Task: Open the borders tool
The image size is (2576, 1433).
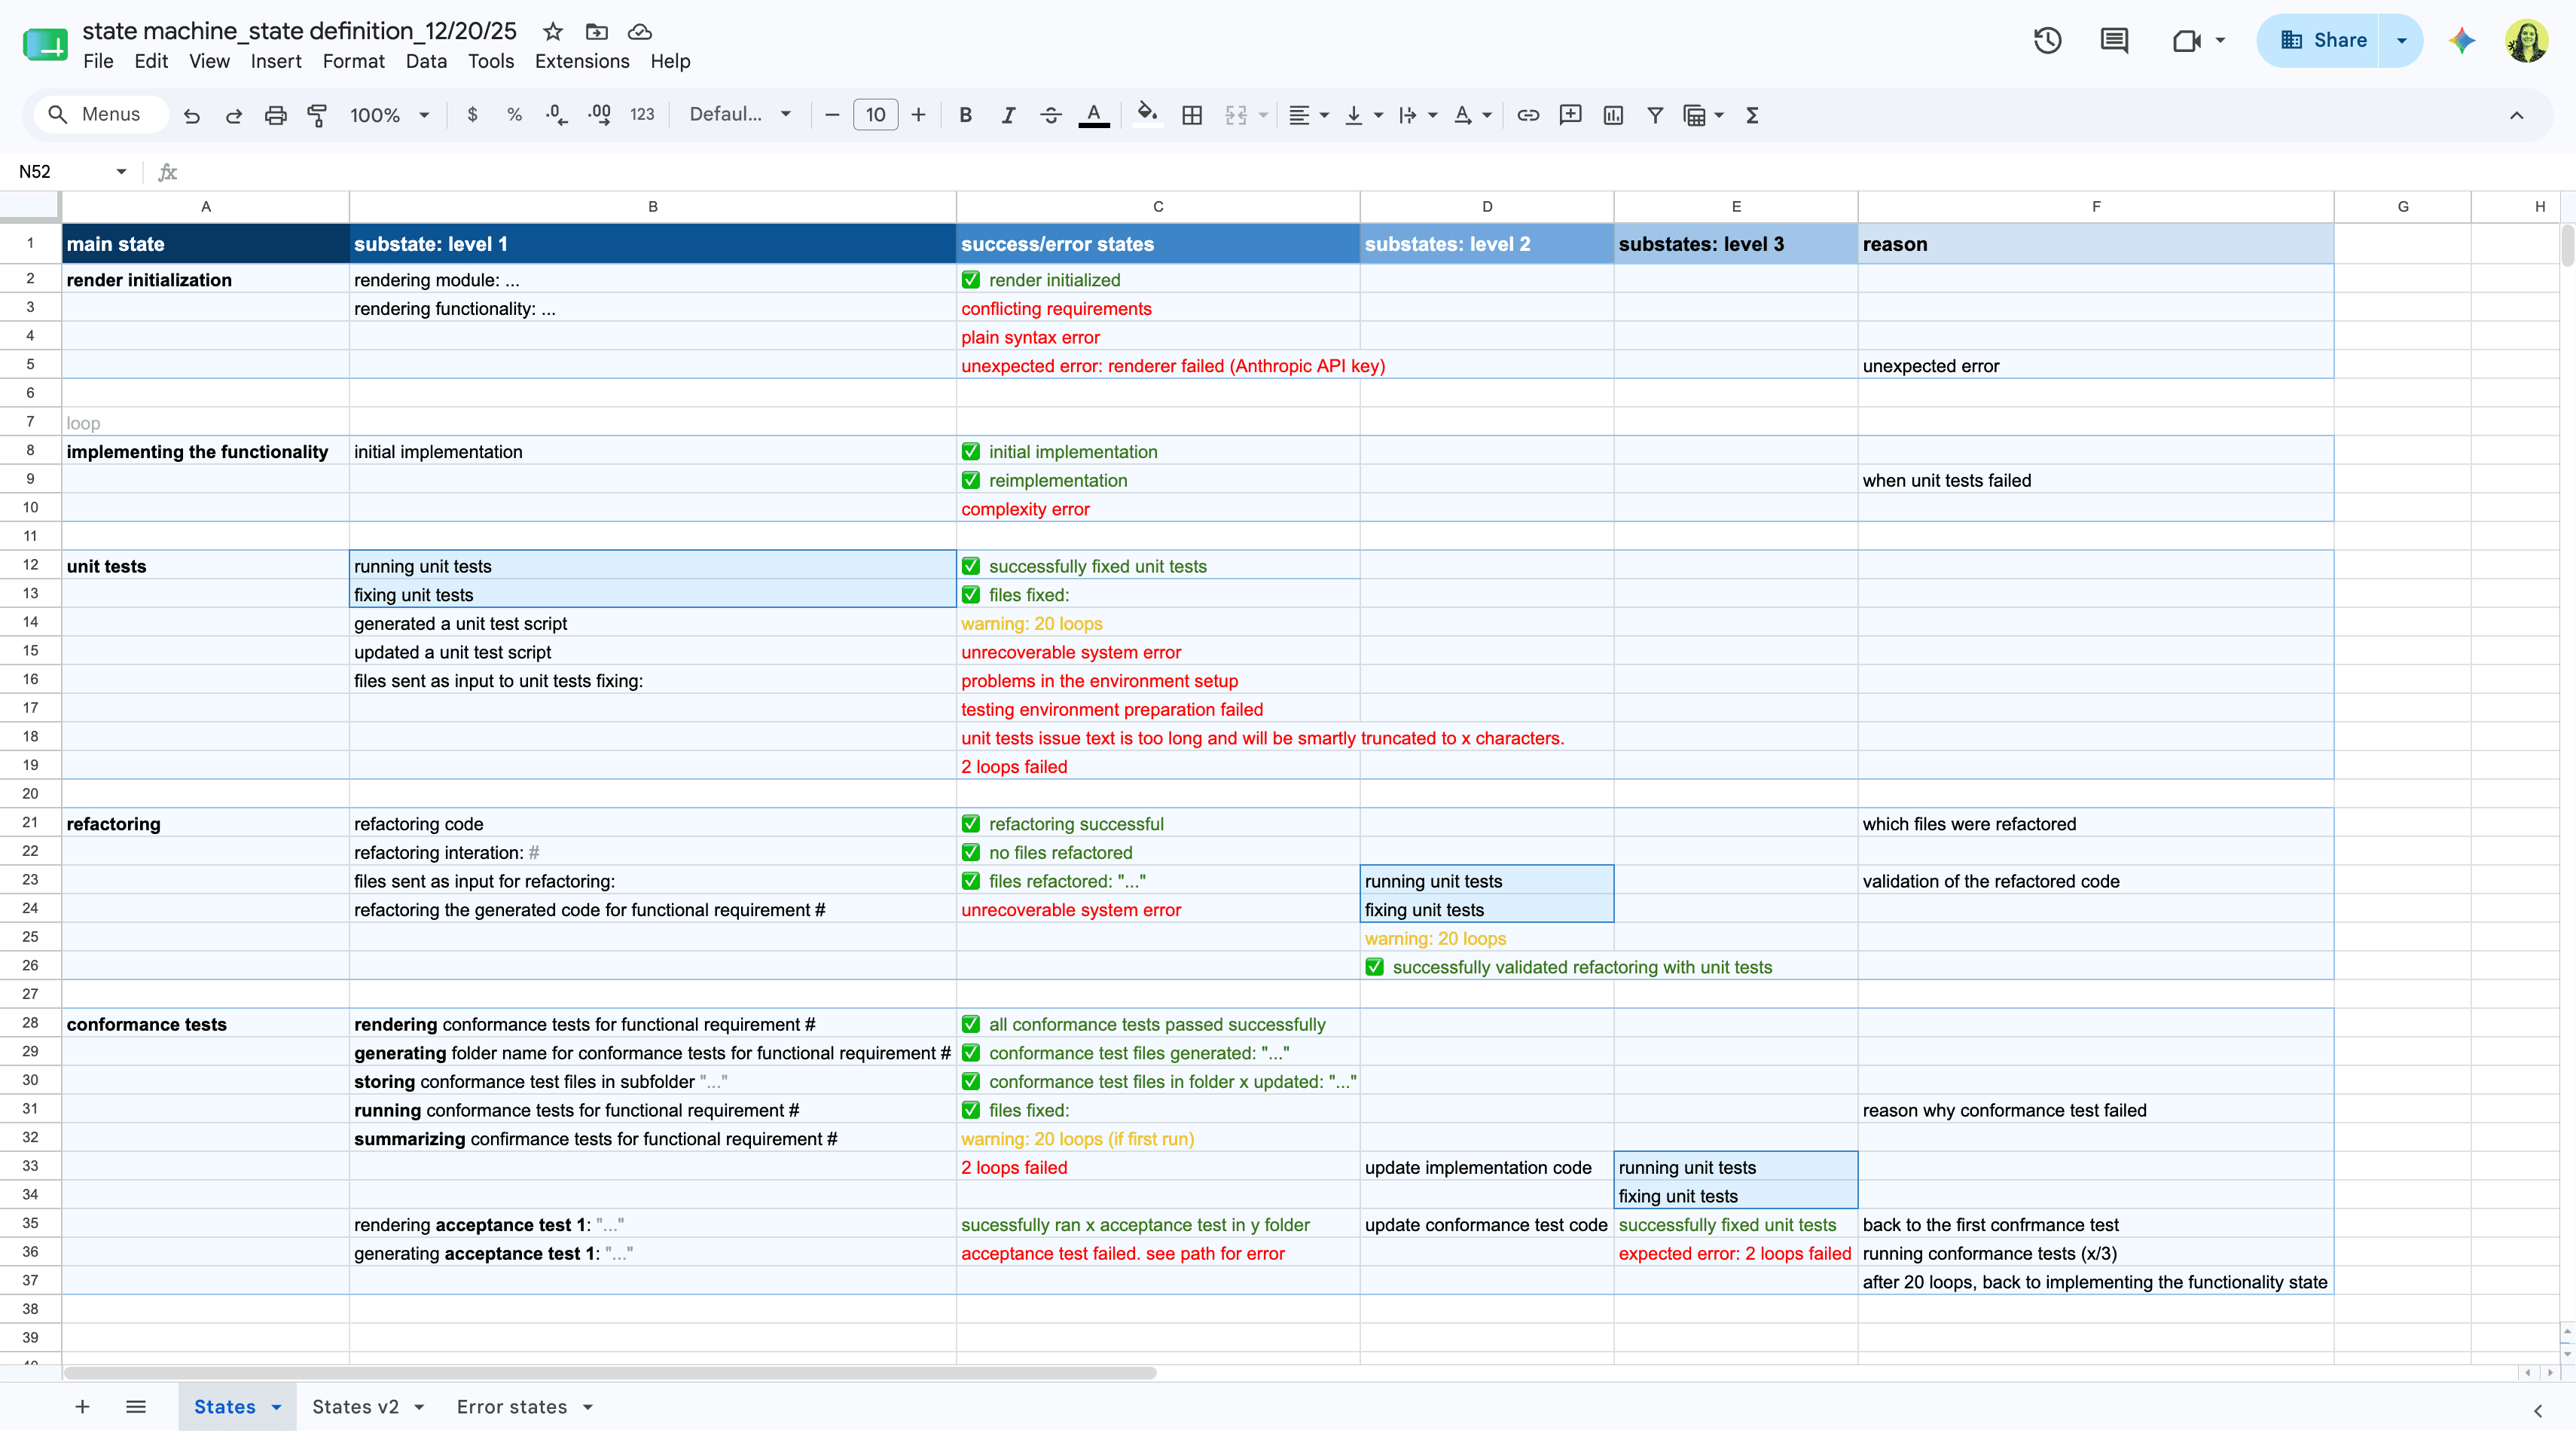Action: click(x=1192, y=115)
